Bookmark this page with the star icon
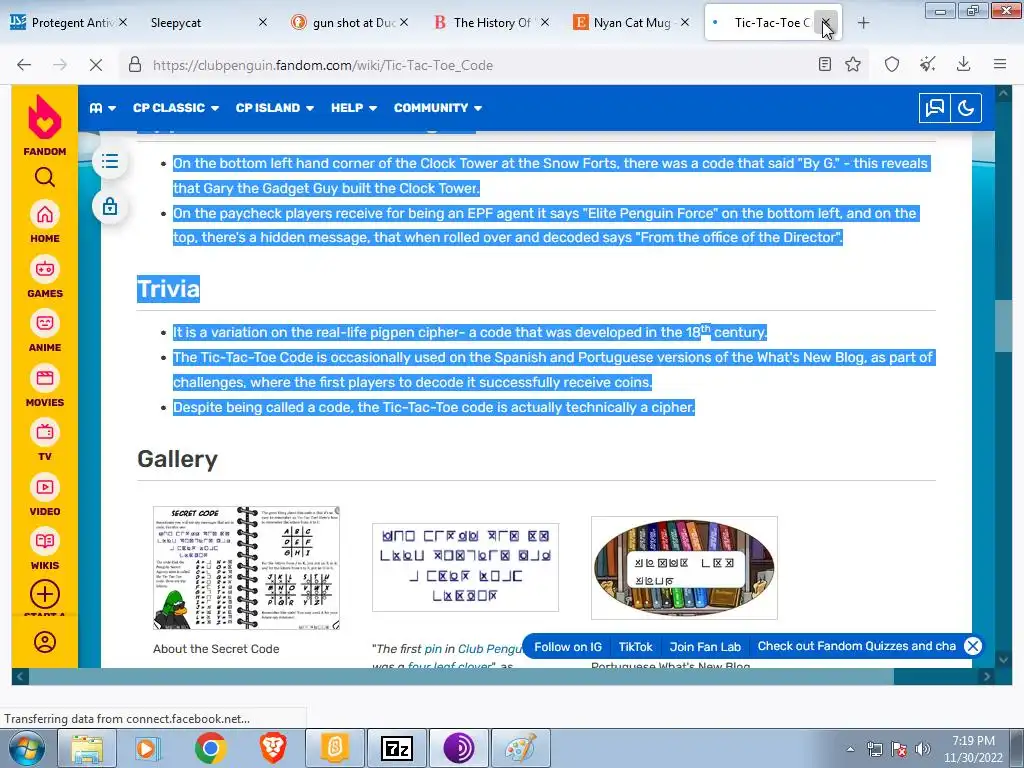This screenshot has width=1024, height=768. click(x=853, y=64)
